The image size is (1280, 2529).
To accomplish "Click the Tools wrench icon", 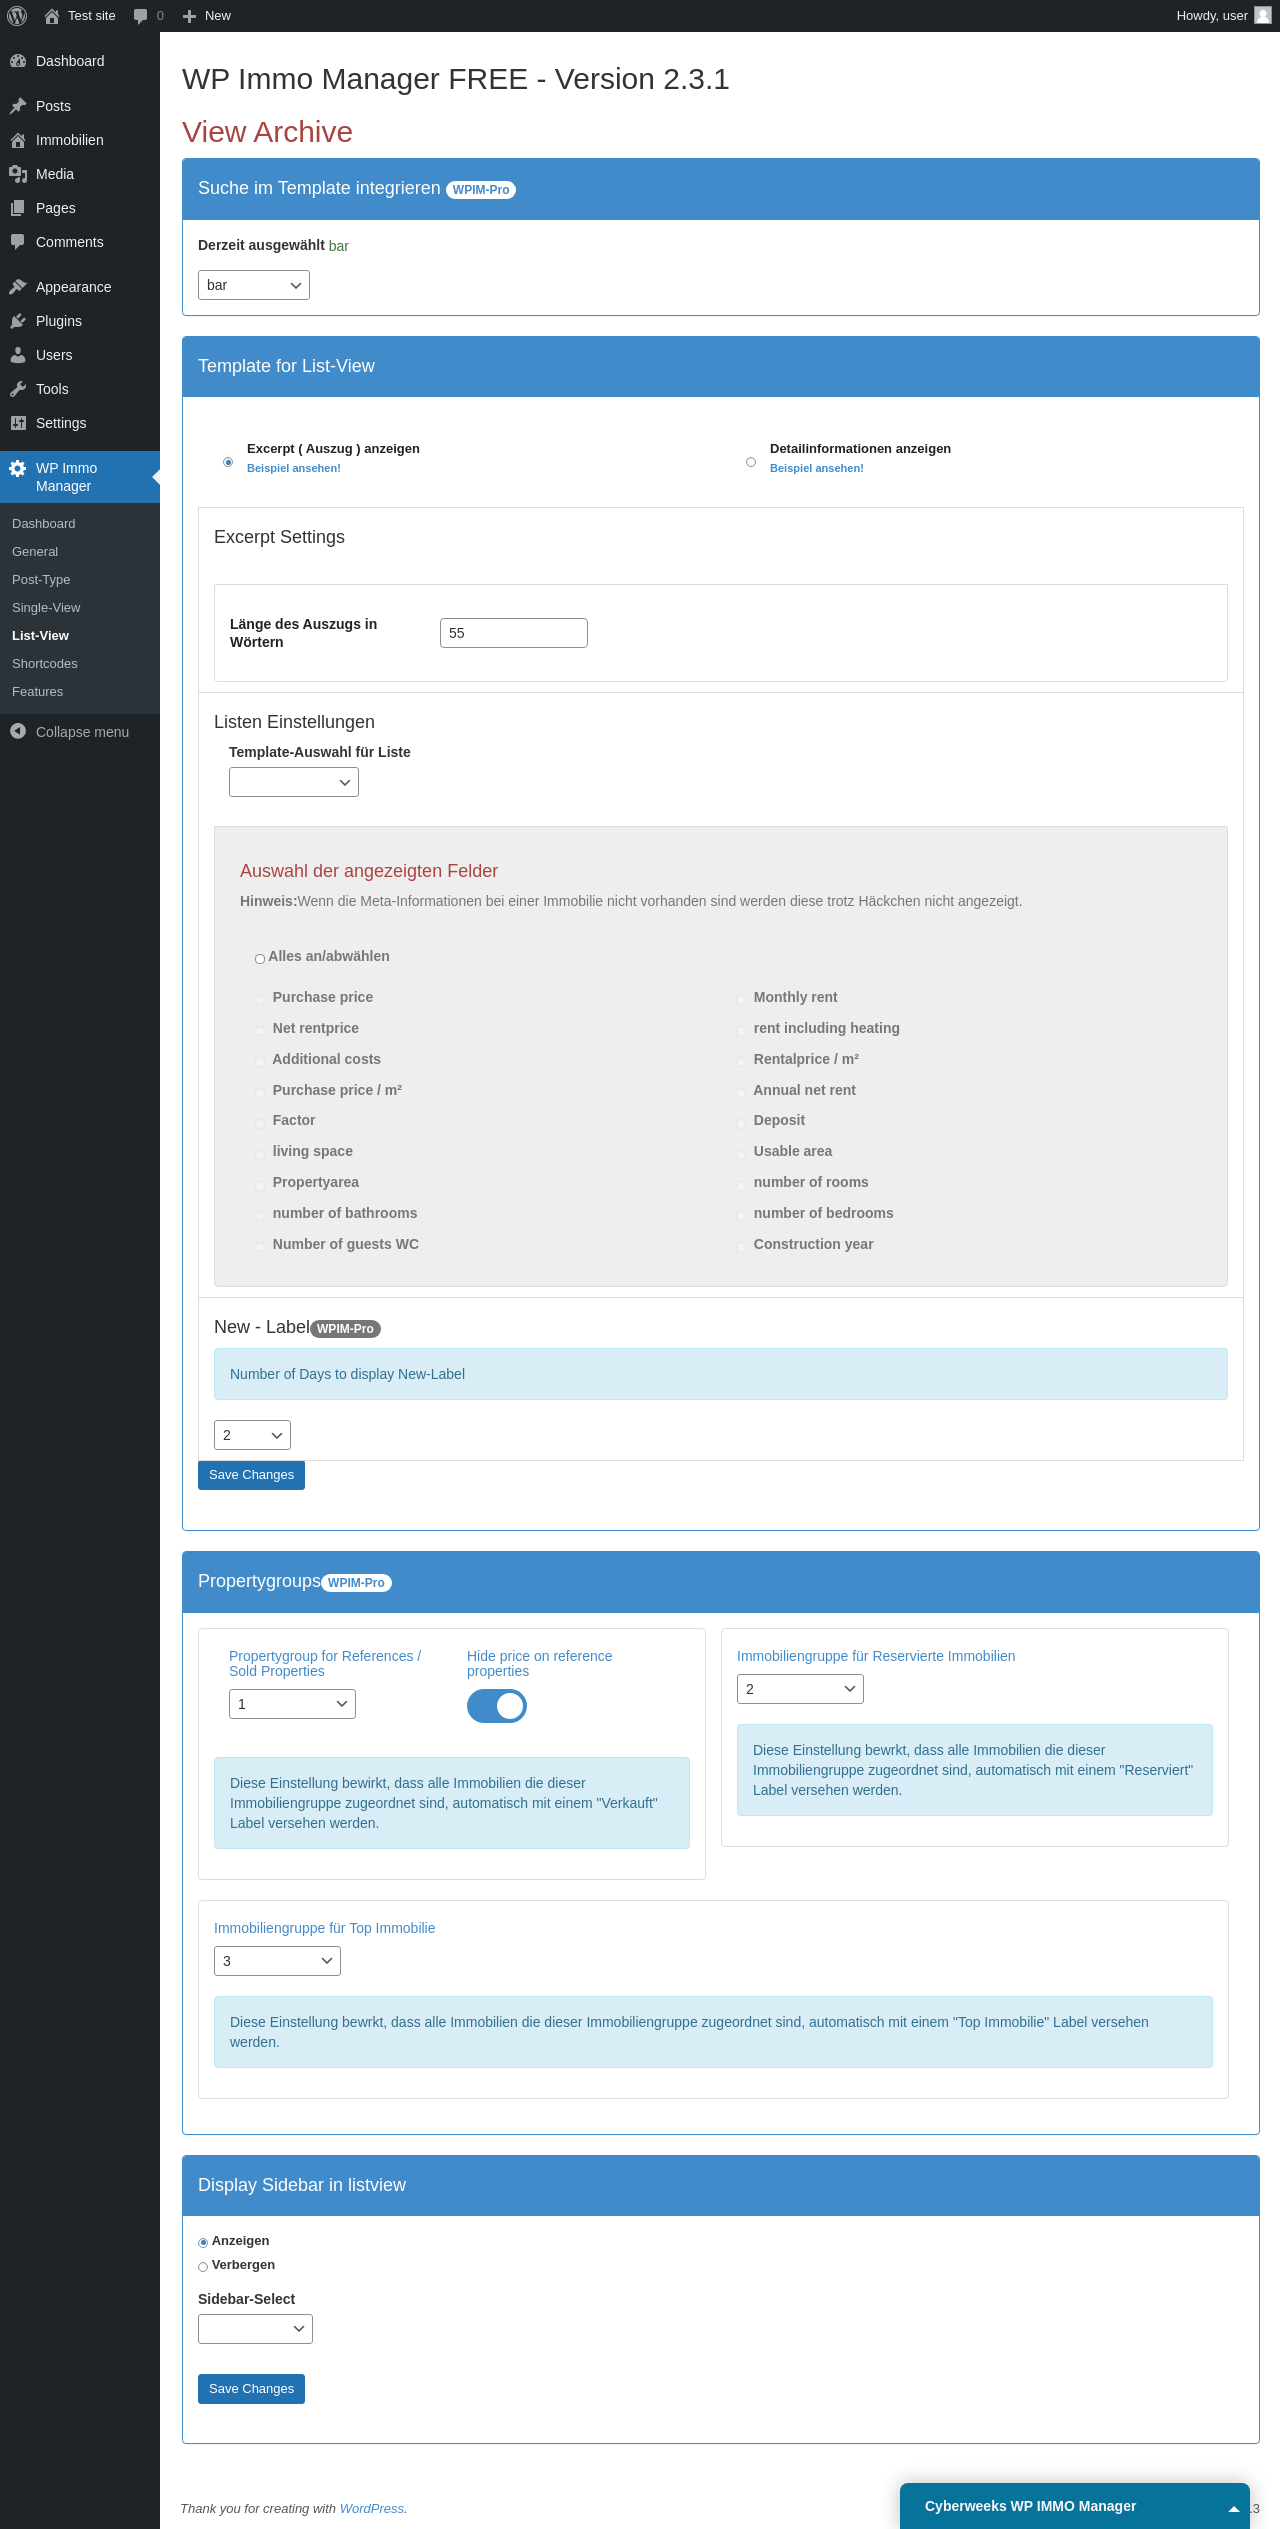I will [18, 389].
